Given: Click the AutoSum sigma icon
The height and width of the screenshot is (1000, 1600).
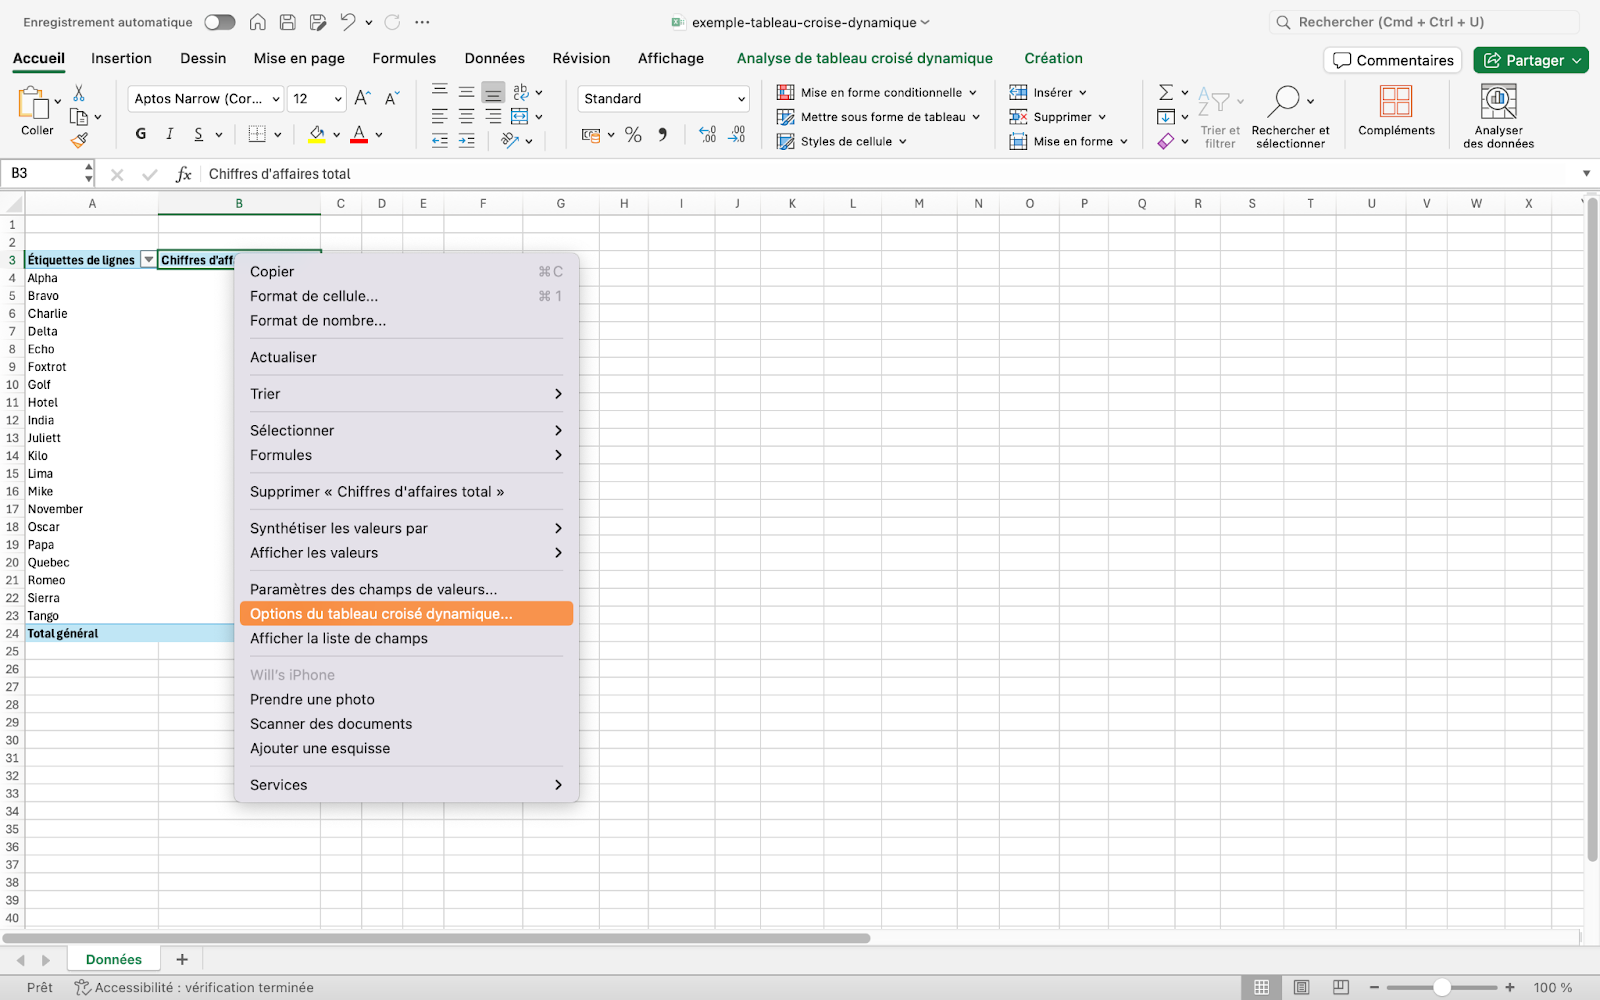Looking at the screenshot, I should [1166, 93].
